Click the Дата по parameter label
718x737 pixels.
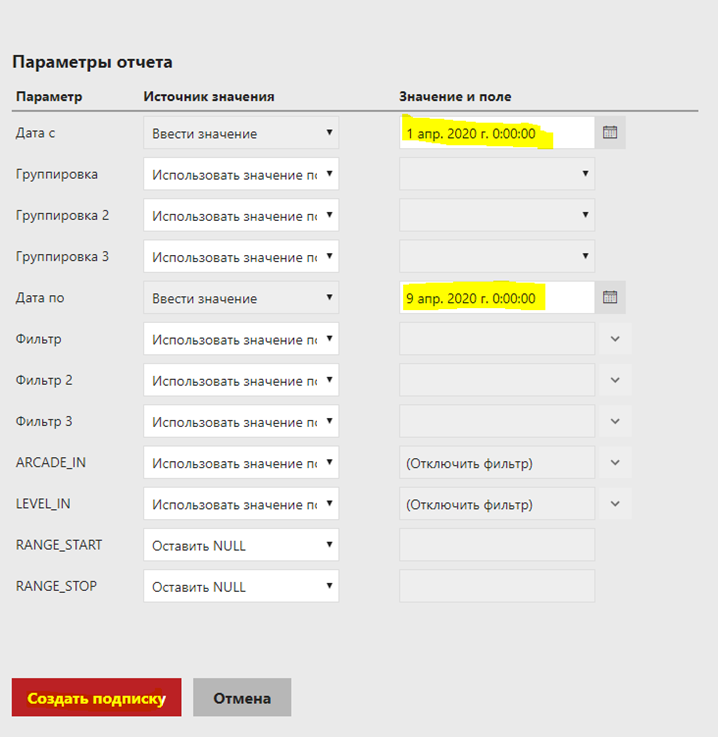[x=40, y=298]
